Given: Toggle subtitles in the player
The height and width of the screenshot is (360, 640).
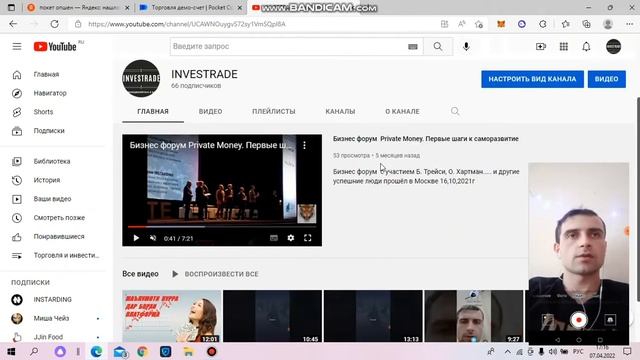Looking at the screenshot, I should pyautogui.click(x=273, y=238).
